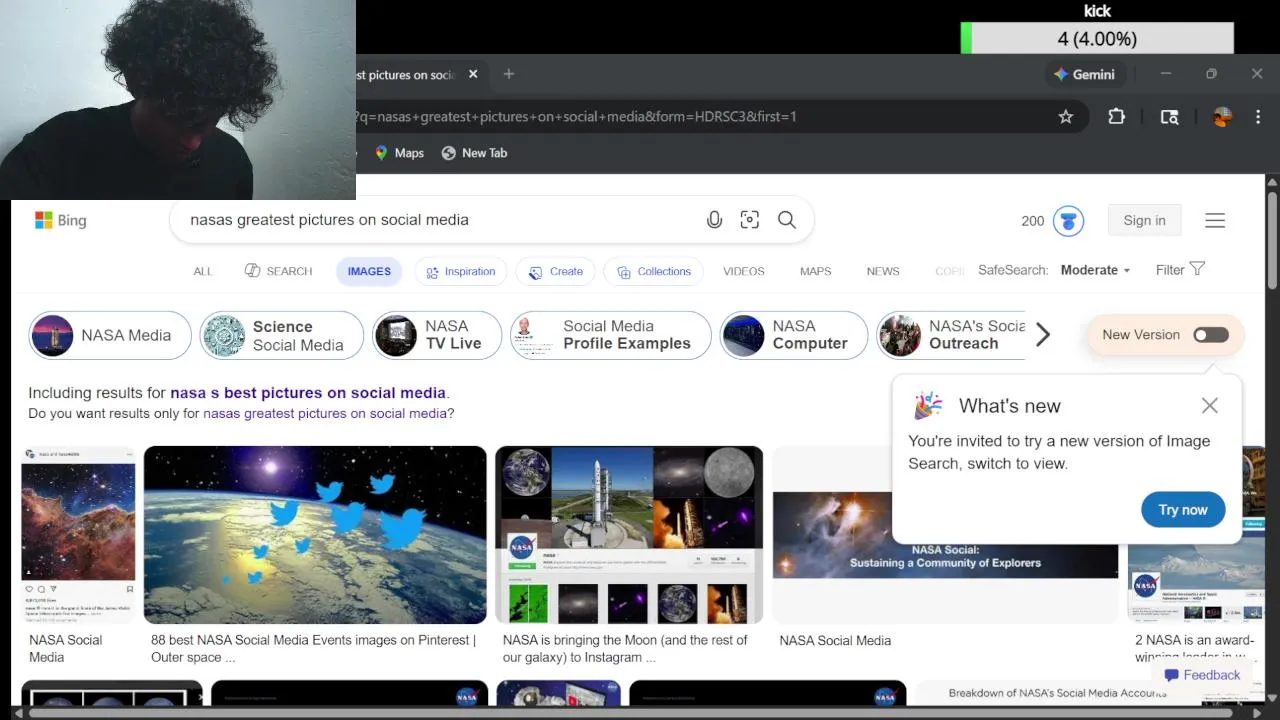
Task: Click 'nasas greatest pictures on social media' link
Action: pos(325,413)
